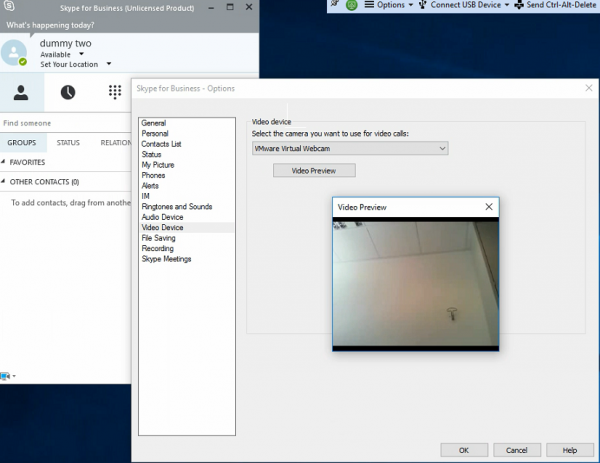The image size is (600, 463).
Task: Switch to the Status tab
Action: pyautogui.click(x=68, y=143)
